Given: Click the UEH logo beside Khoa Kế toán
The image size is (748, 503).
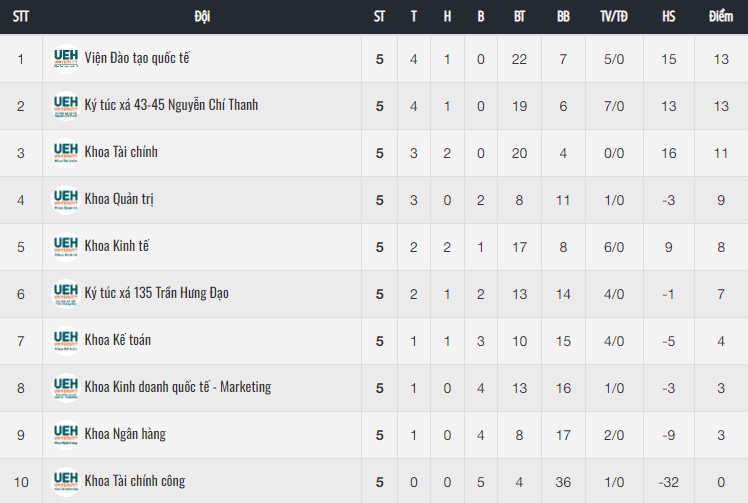Looking at the screenshot, I should tap(65, 341).
